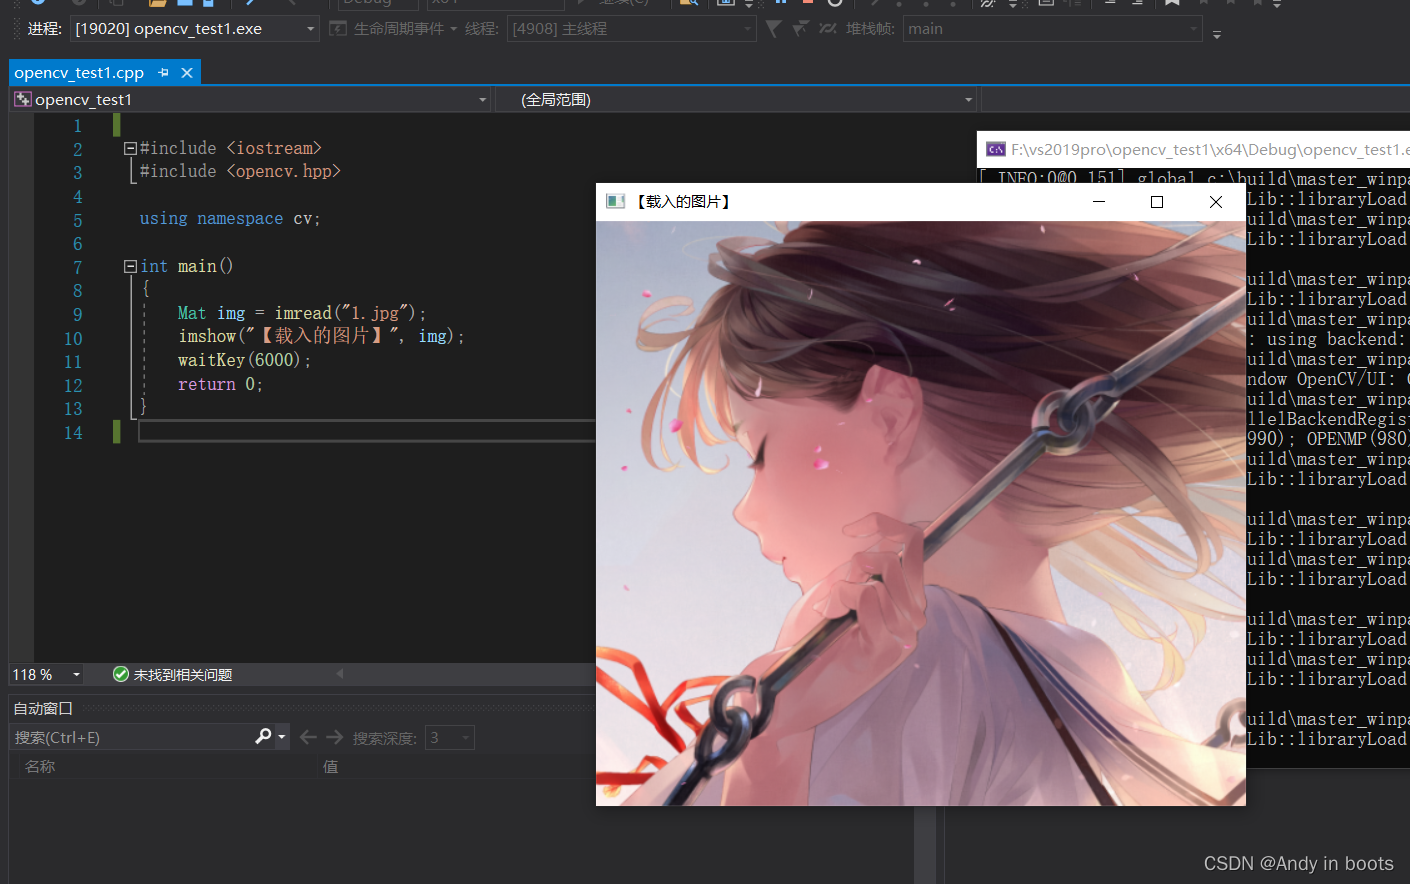
Task: Click the 值 column header
Action: 330,766
